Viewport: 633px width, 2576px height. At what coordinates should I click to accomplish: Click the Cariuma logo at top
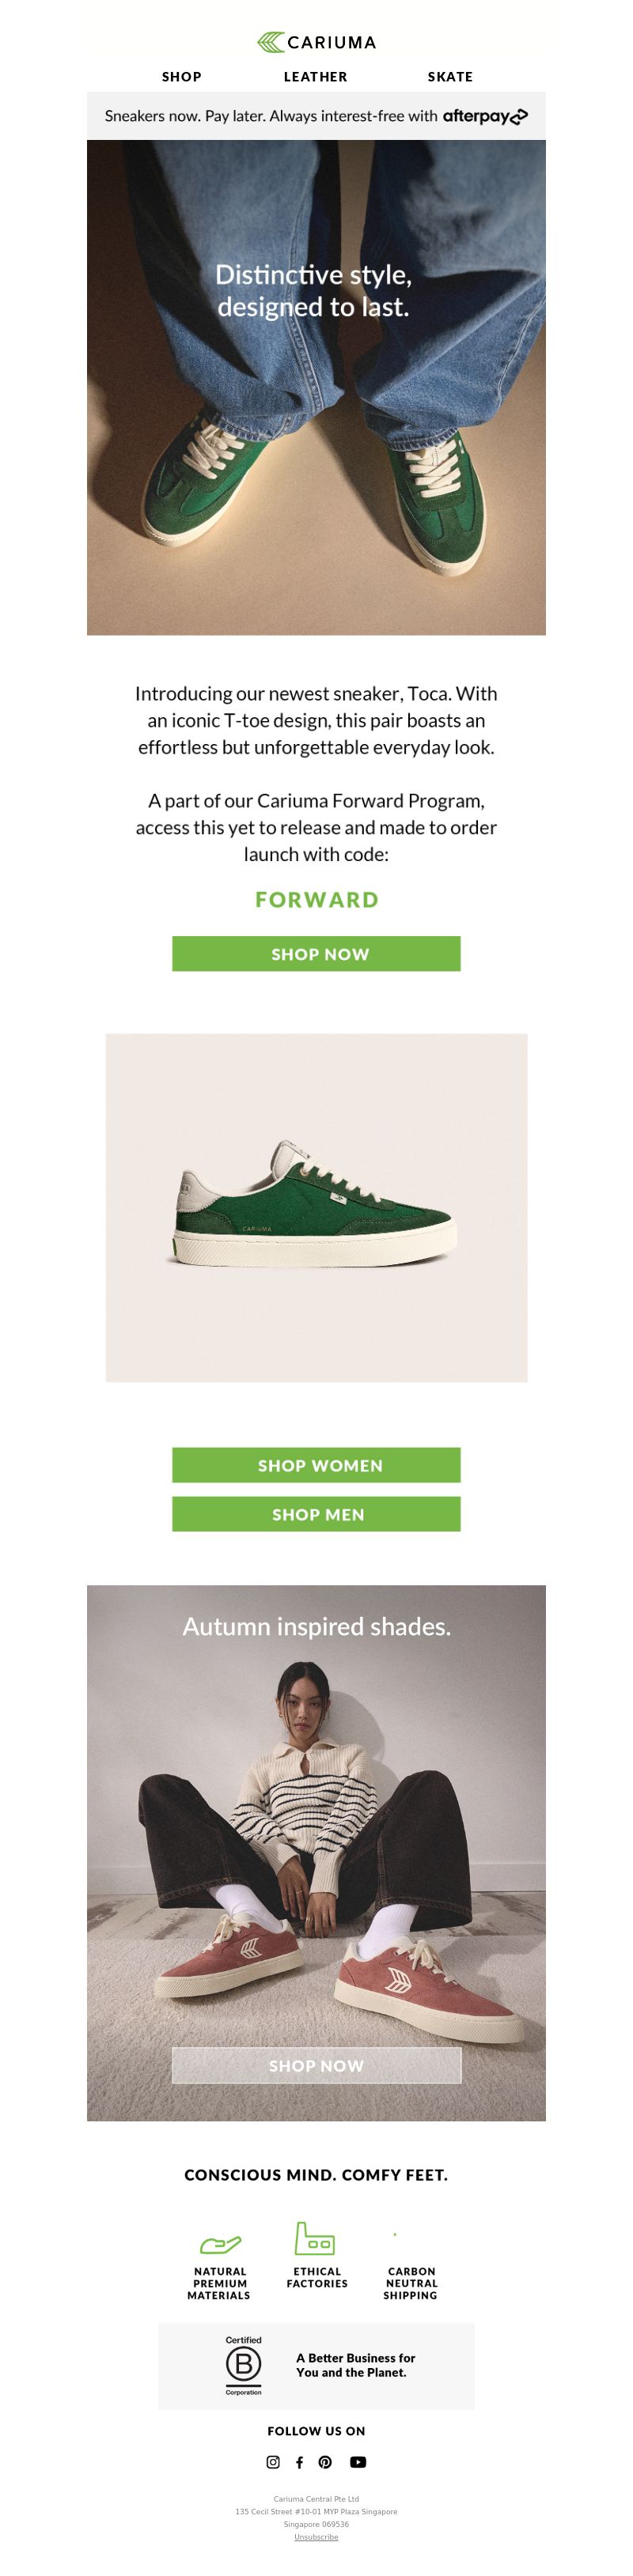click(x=316, y=42)
